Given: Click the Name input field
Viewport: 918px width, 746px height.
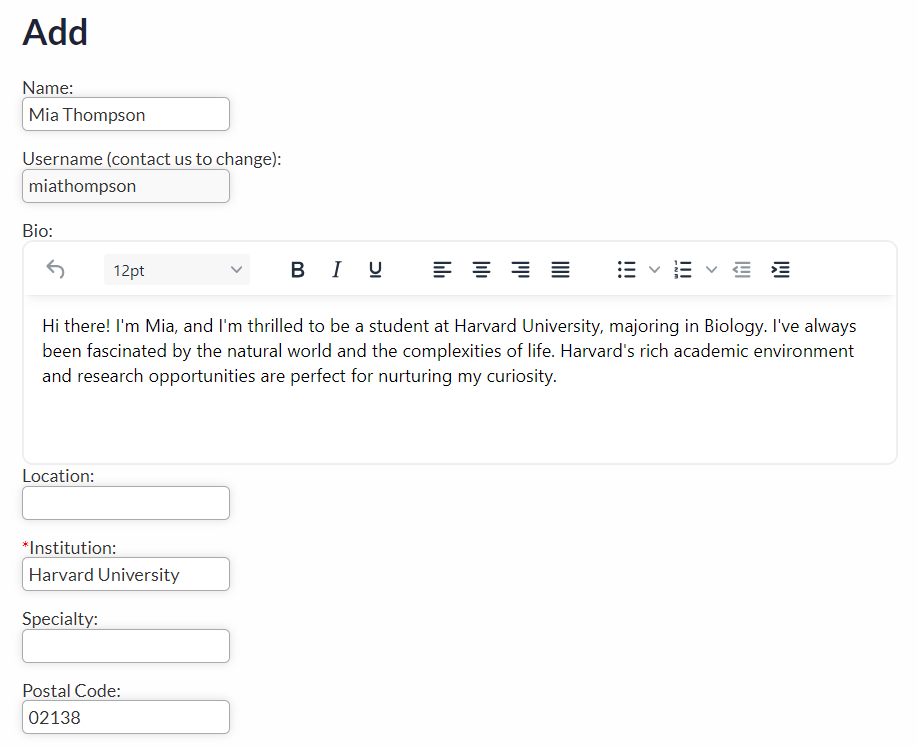Looking at the screenshot, I should pos(126,114).
